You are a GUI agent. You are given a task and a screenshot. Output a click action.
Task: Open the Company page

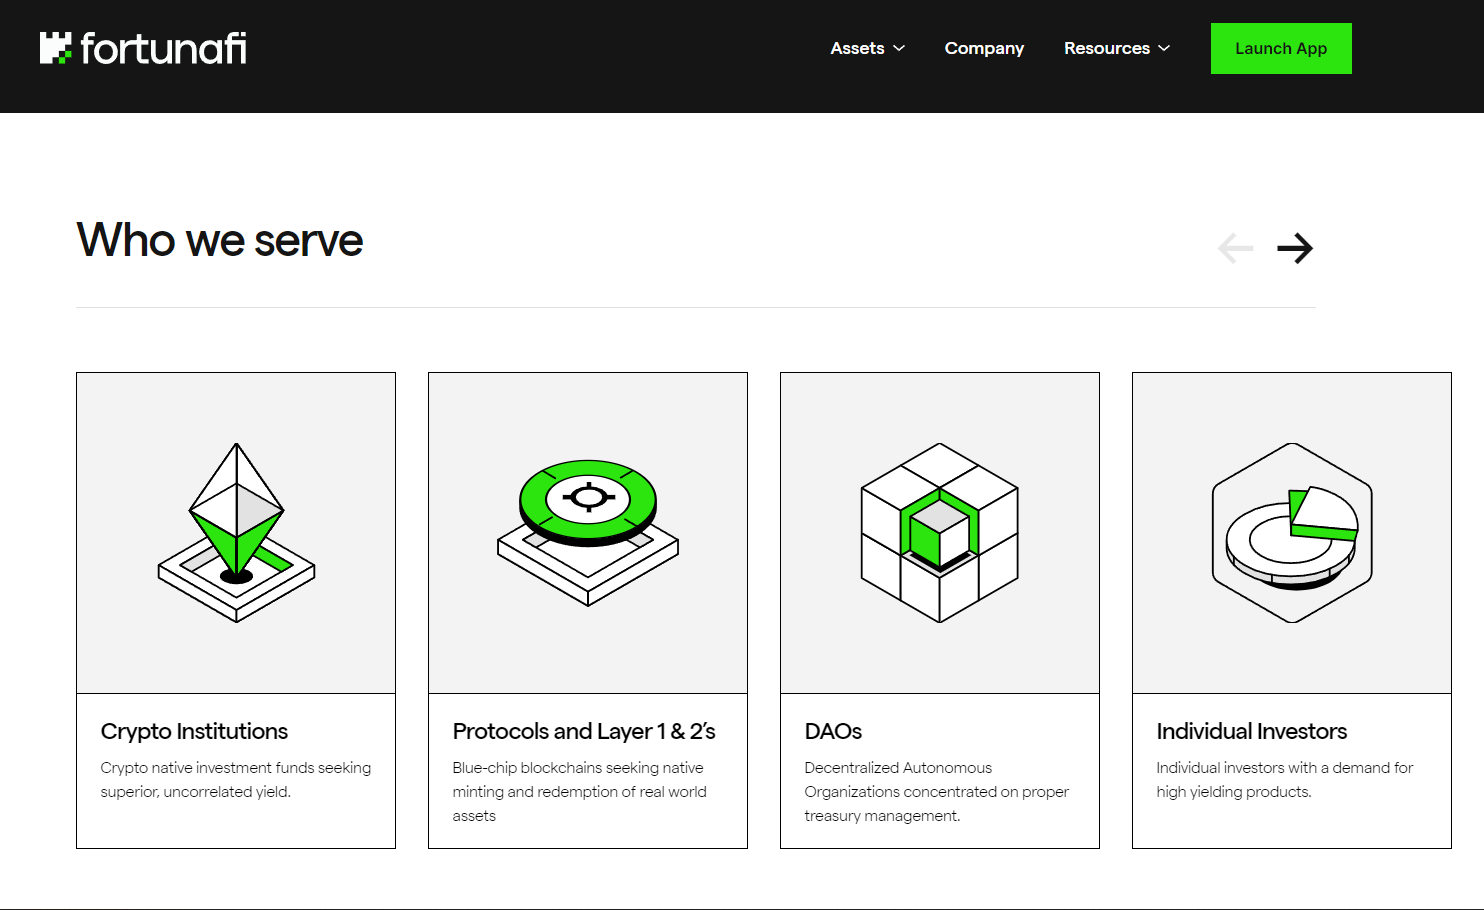[984, 48]
